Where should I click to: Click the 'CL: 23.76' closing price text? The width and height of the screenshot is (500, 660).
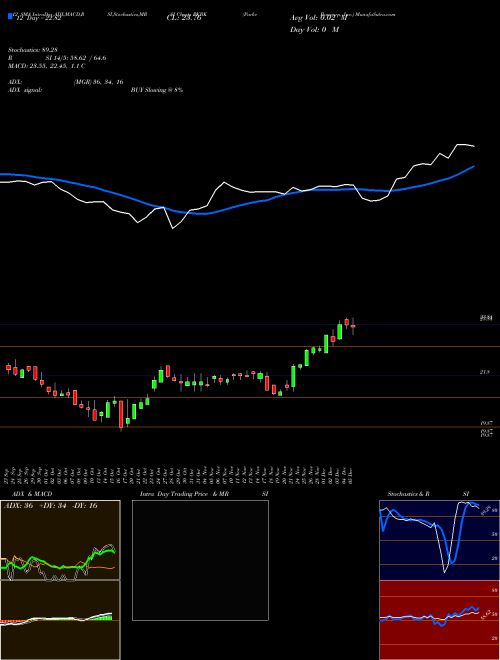point(184,18)
